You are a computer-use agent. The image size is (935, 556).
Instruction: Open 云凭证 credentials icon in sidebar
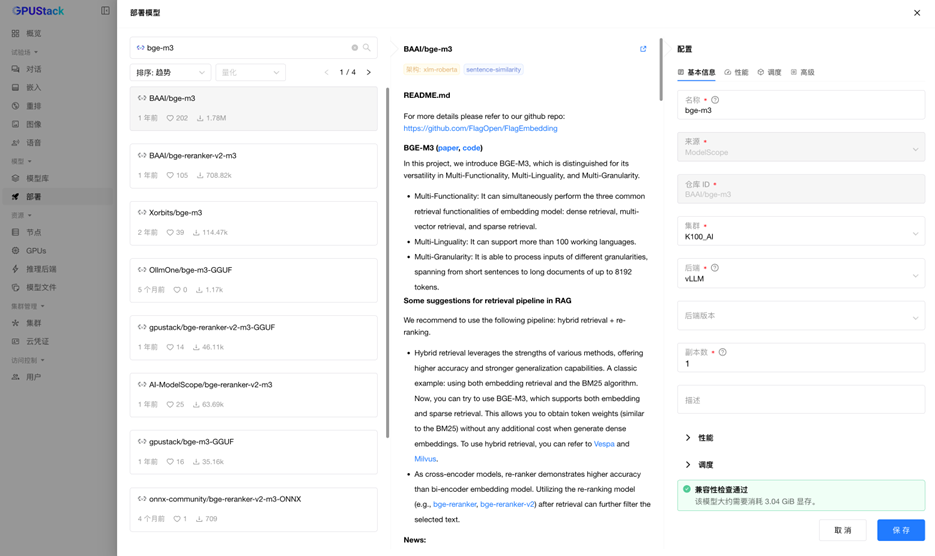point(16,341)
